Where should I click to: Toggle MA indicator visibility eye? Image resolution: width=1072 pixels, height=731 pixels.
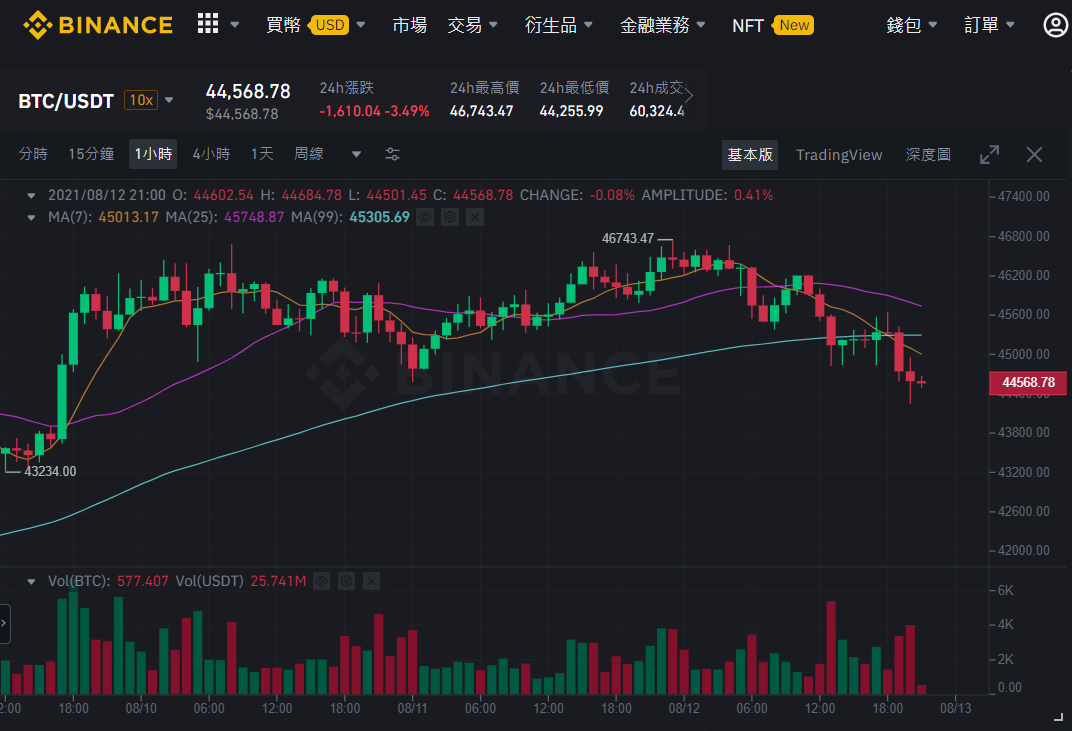click(425, 217)
